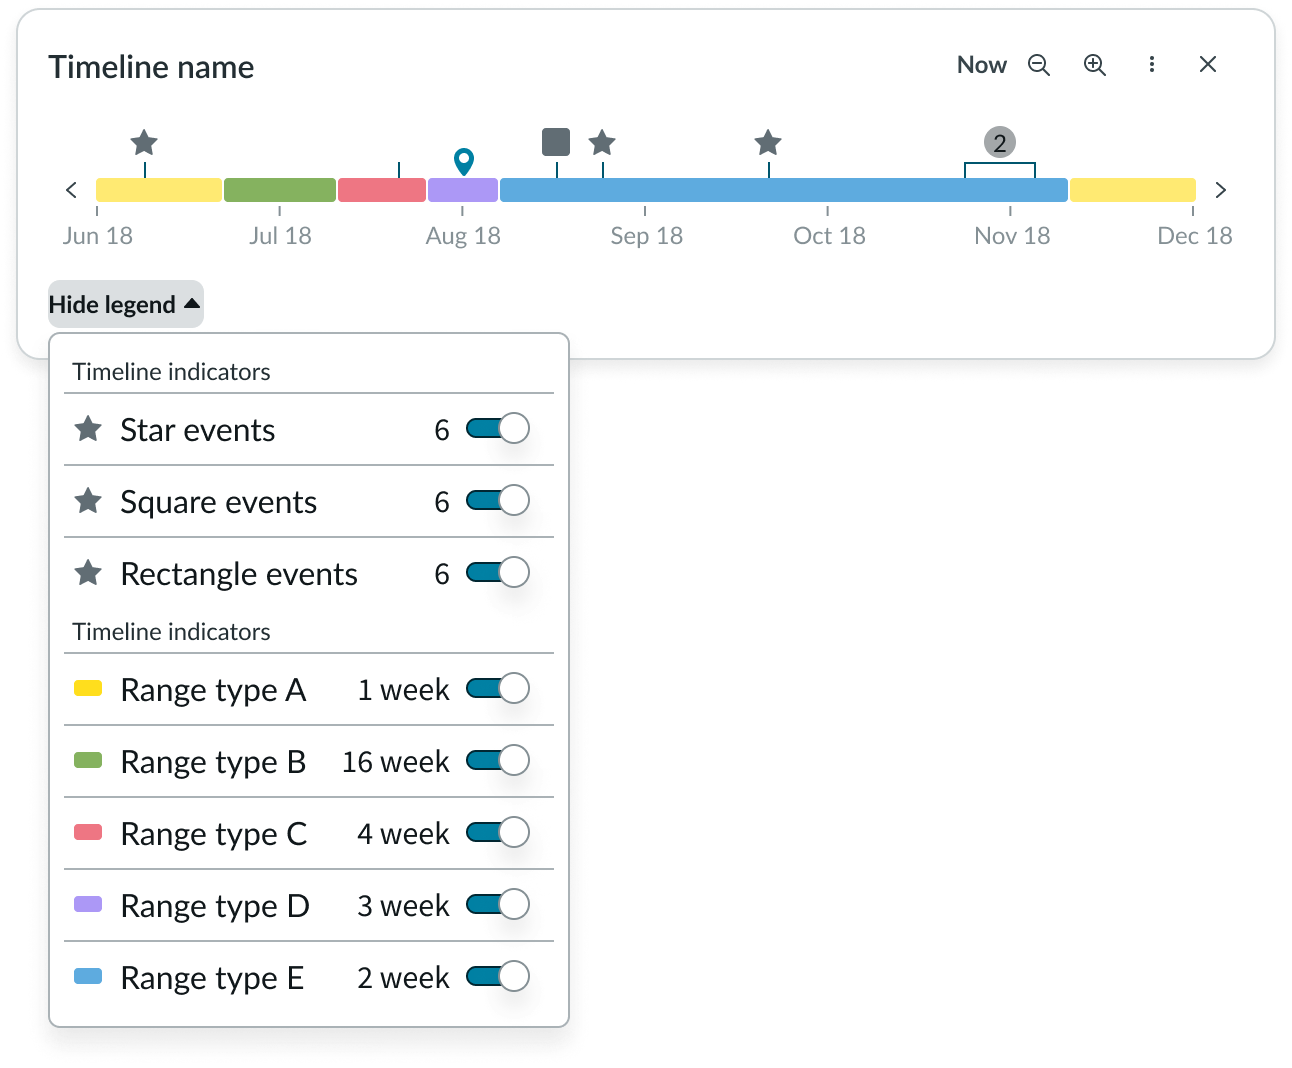Click the green range bar on timeline
Viewport: 1292px width, 1068px height.
(280, 190)
